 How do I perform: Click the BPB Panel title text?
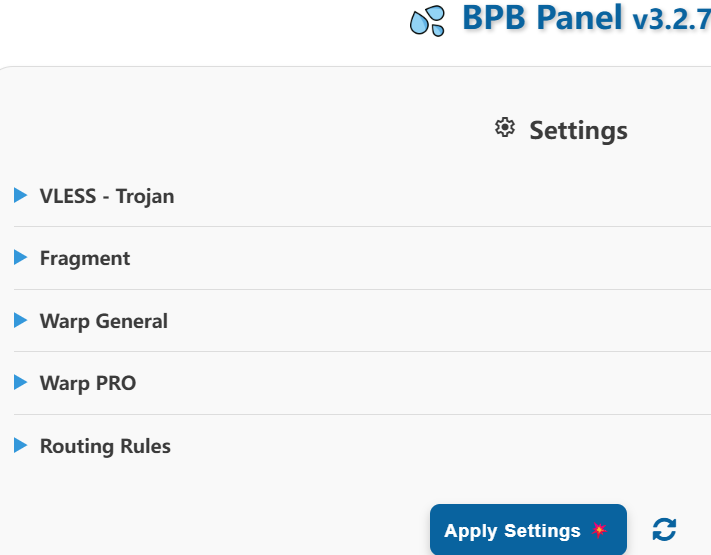(542, 18)
